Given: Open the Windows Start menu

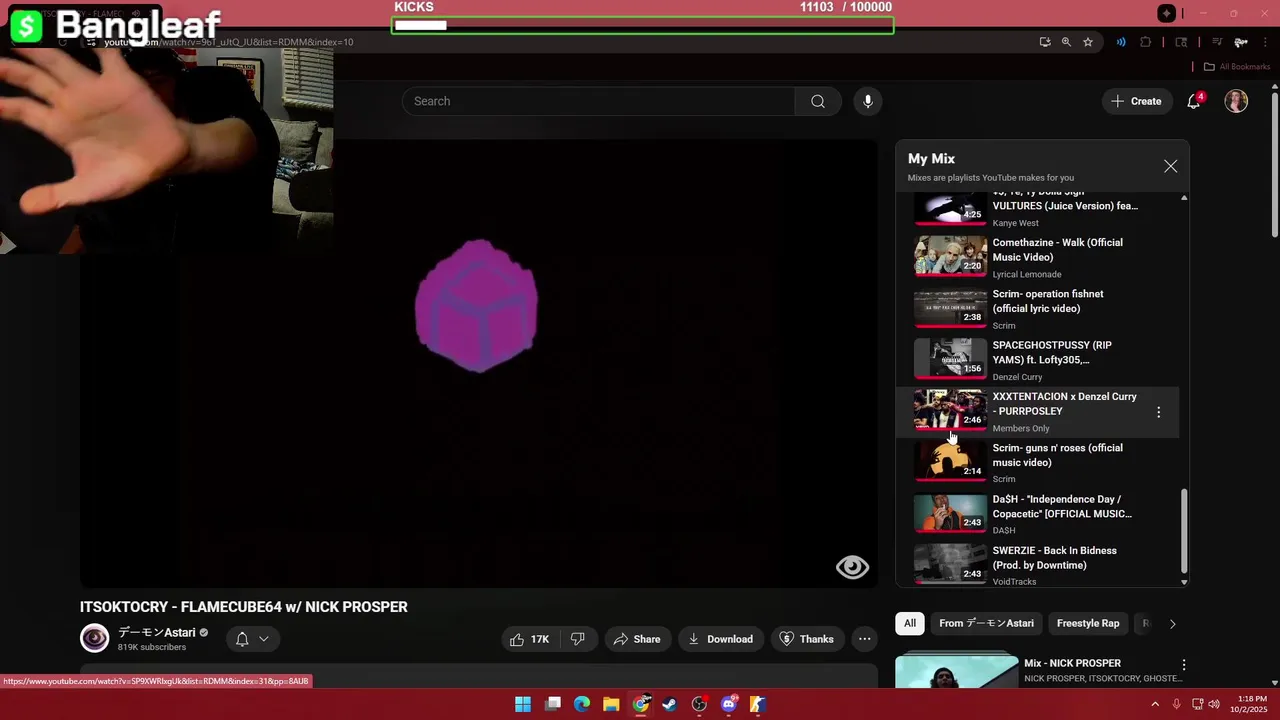Looking at the screenshot, I should pos(523,704).
